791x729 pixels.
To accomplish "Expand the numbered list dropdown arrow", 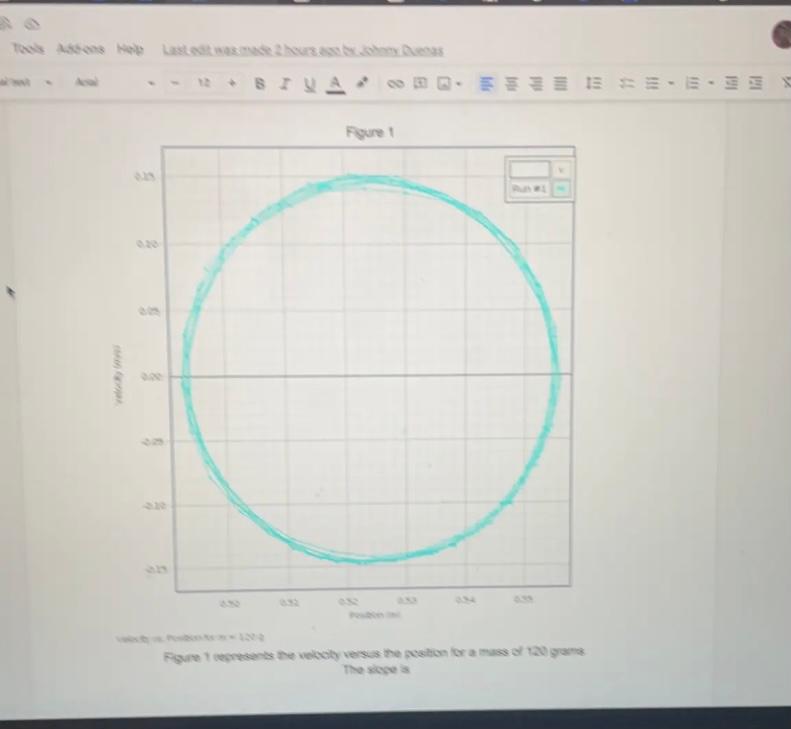I will (x=711, y=83).
